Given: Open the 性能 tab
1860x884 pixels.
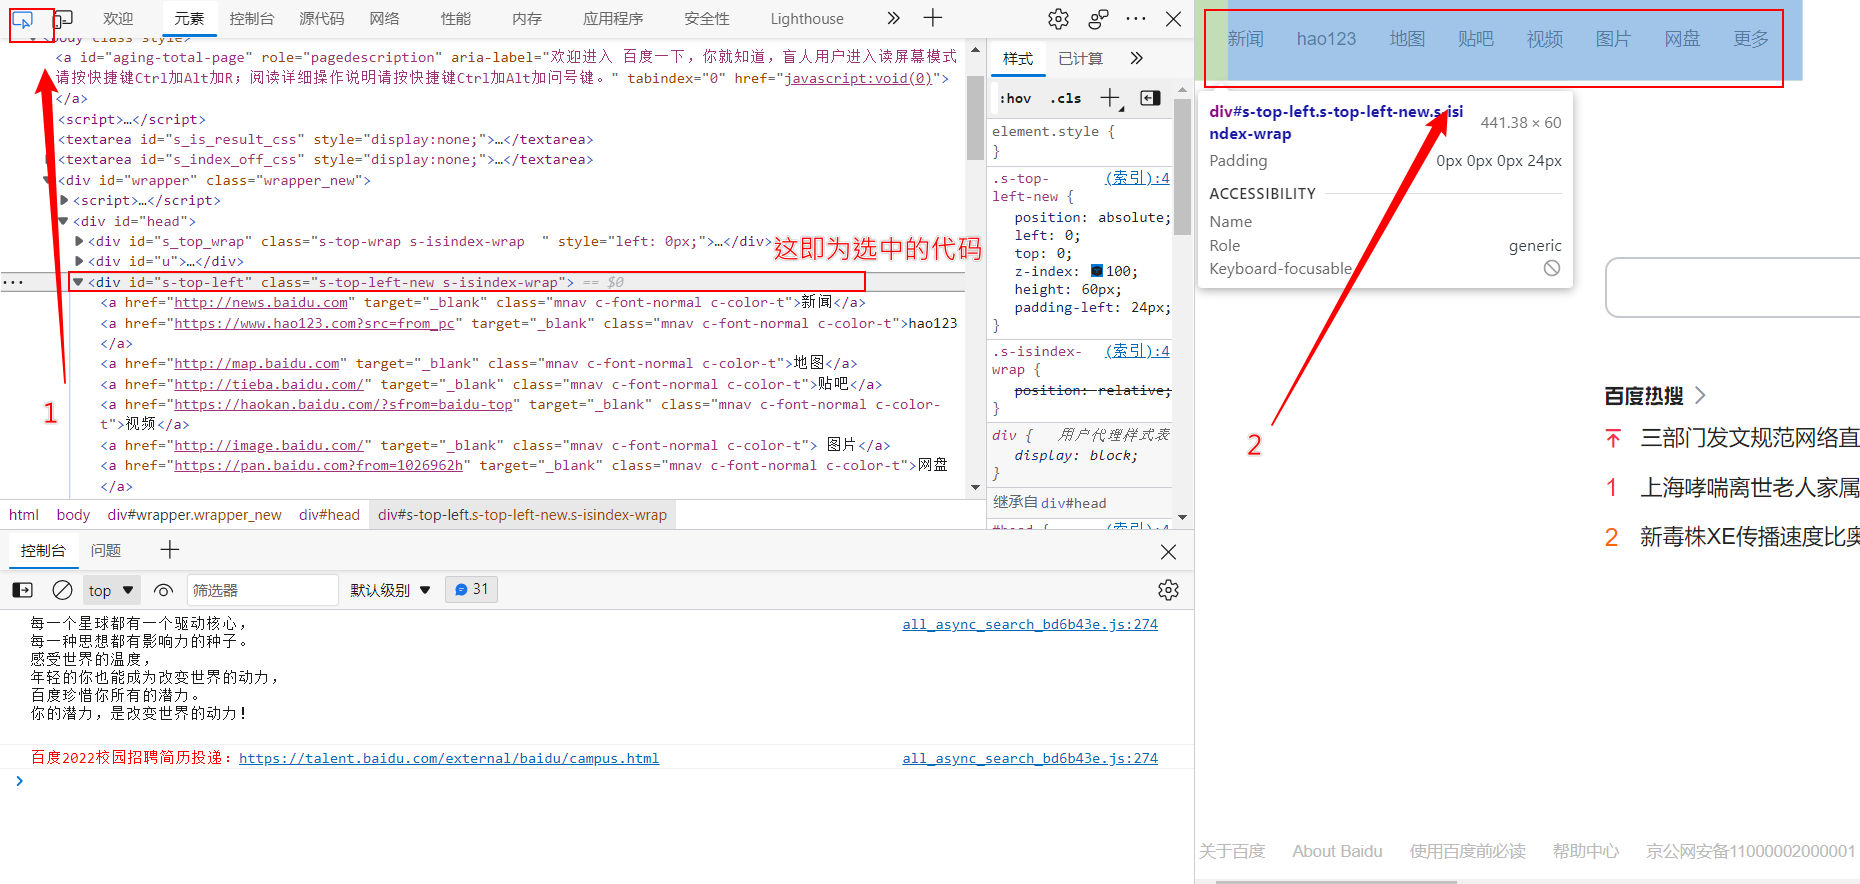Looking at the screenshot, I should [x=456, y=19].
